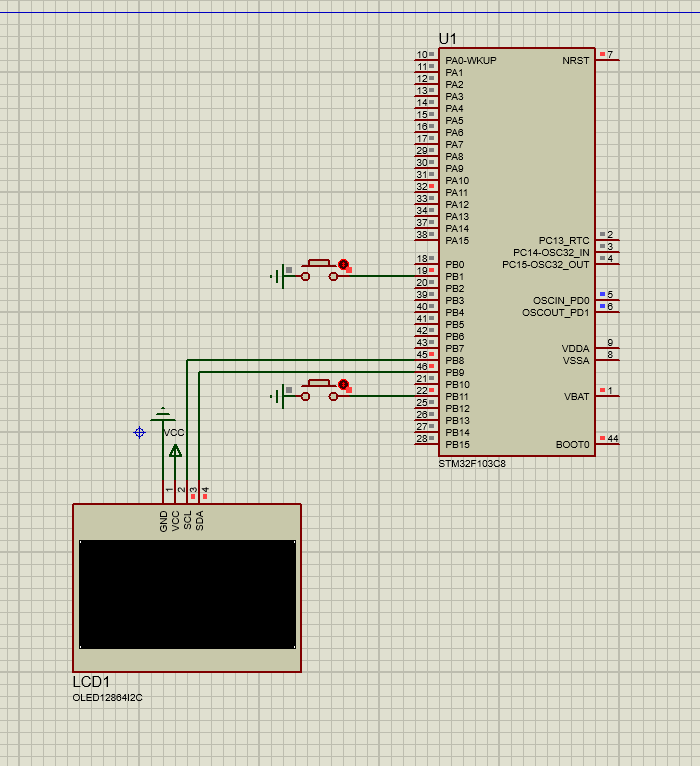This screenshot has height=766, width=700.
Task: Click pin number 28 next to PB15
Action: coord(422,438)
